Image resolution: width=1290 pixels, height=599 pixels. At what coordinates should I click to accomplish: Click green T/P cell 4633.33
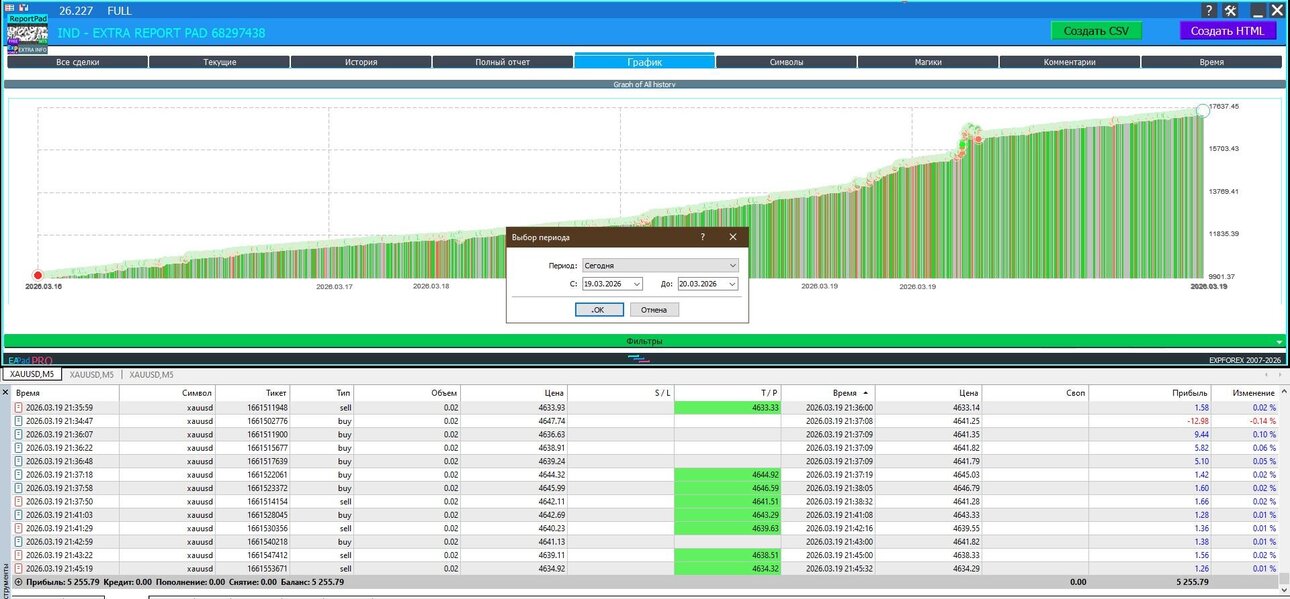click(x=728, y=408)
